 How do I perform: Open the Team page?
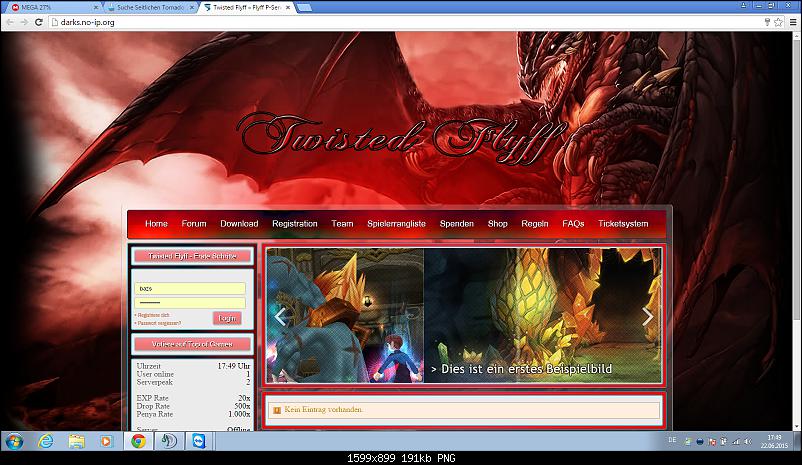tap(342, 224)
